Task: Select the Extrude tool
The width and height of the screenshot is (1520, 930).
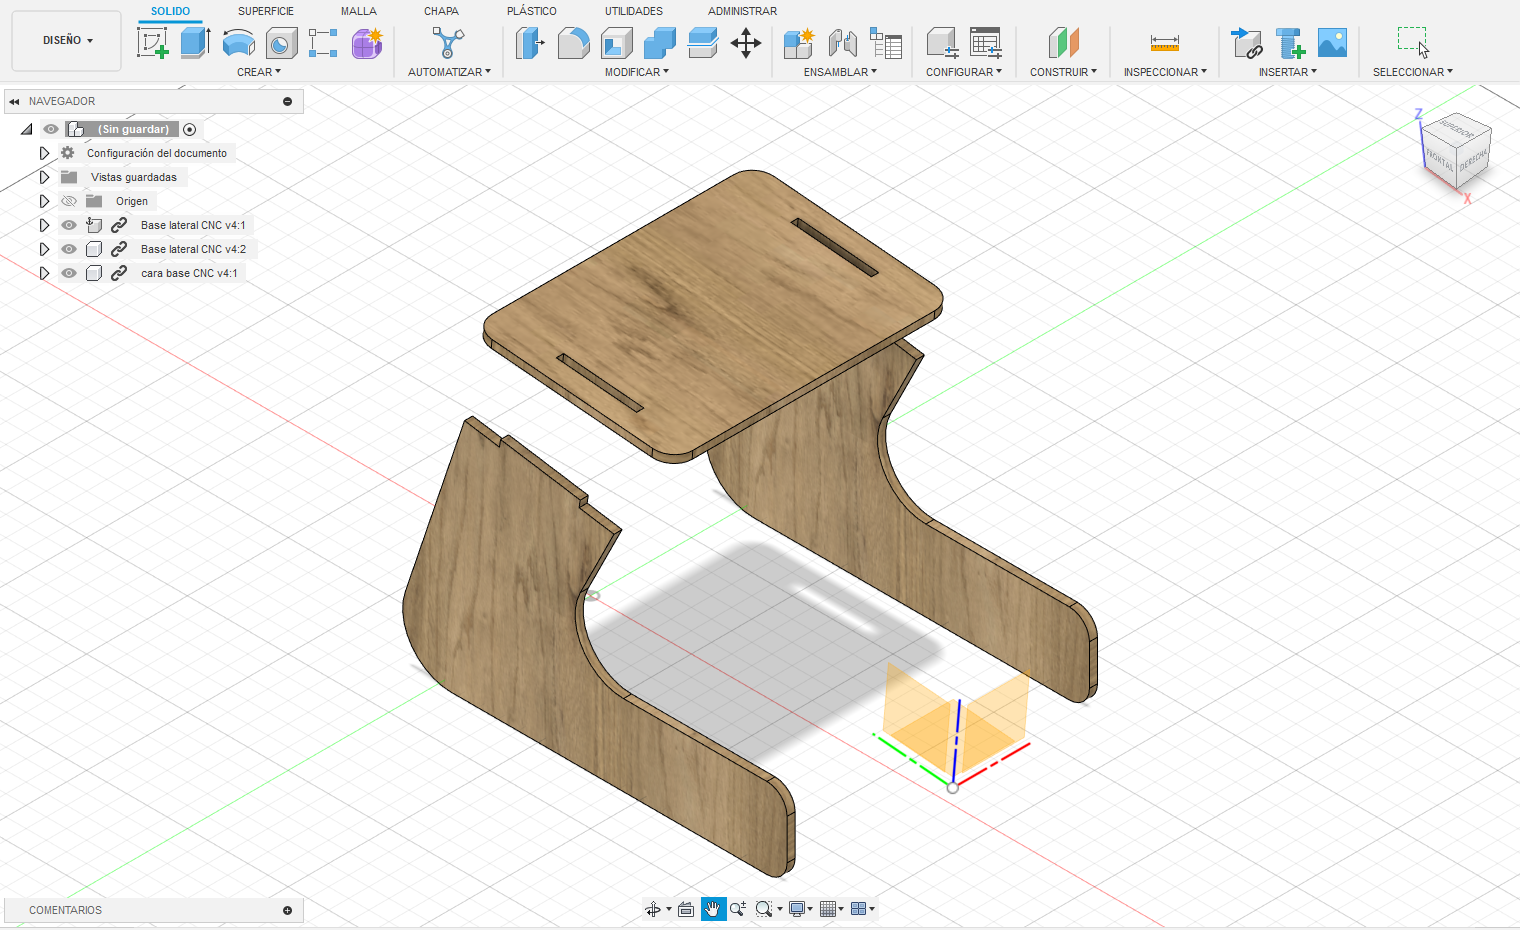Action: tap(195, 43)
